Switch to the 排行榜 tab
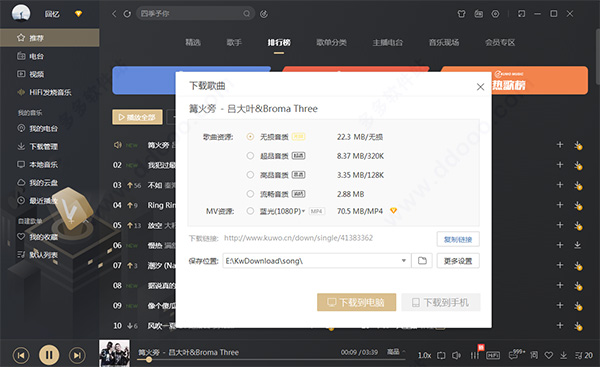The image size is (600, 367). point(279,42)
